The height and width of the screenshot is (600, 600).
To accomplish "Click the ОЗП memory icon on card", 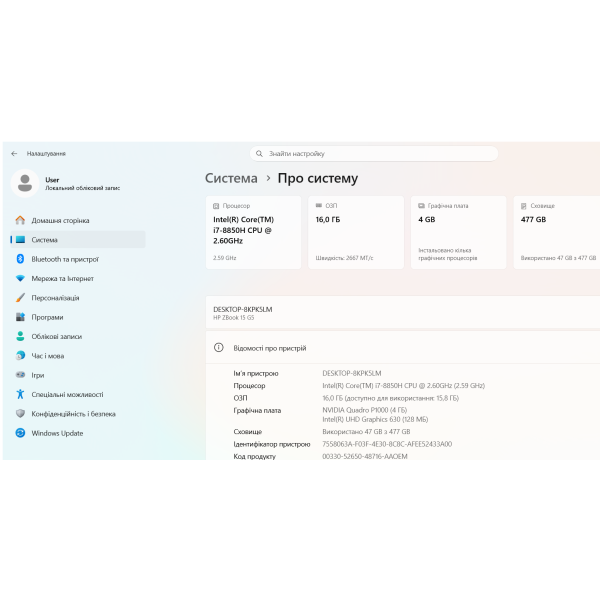I will coord(318,205).
